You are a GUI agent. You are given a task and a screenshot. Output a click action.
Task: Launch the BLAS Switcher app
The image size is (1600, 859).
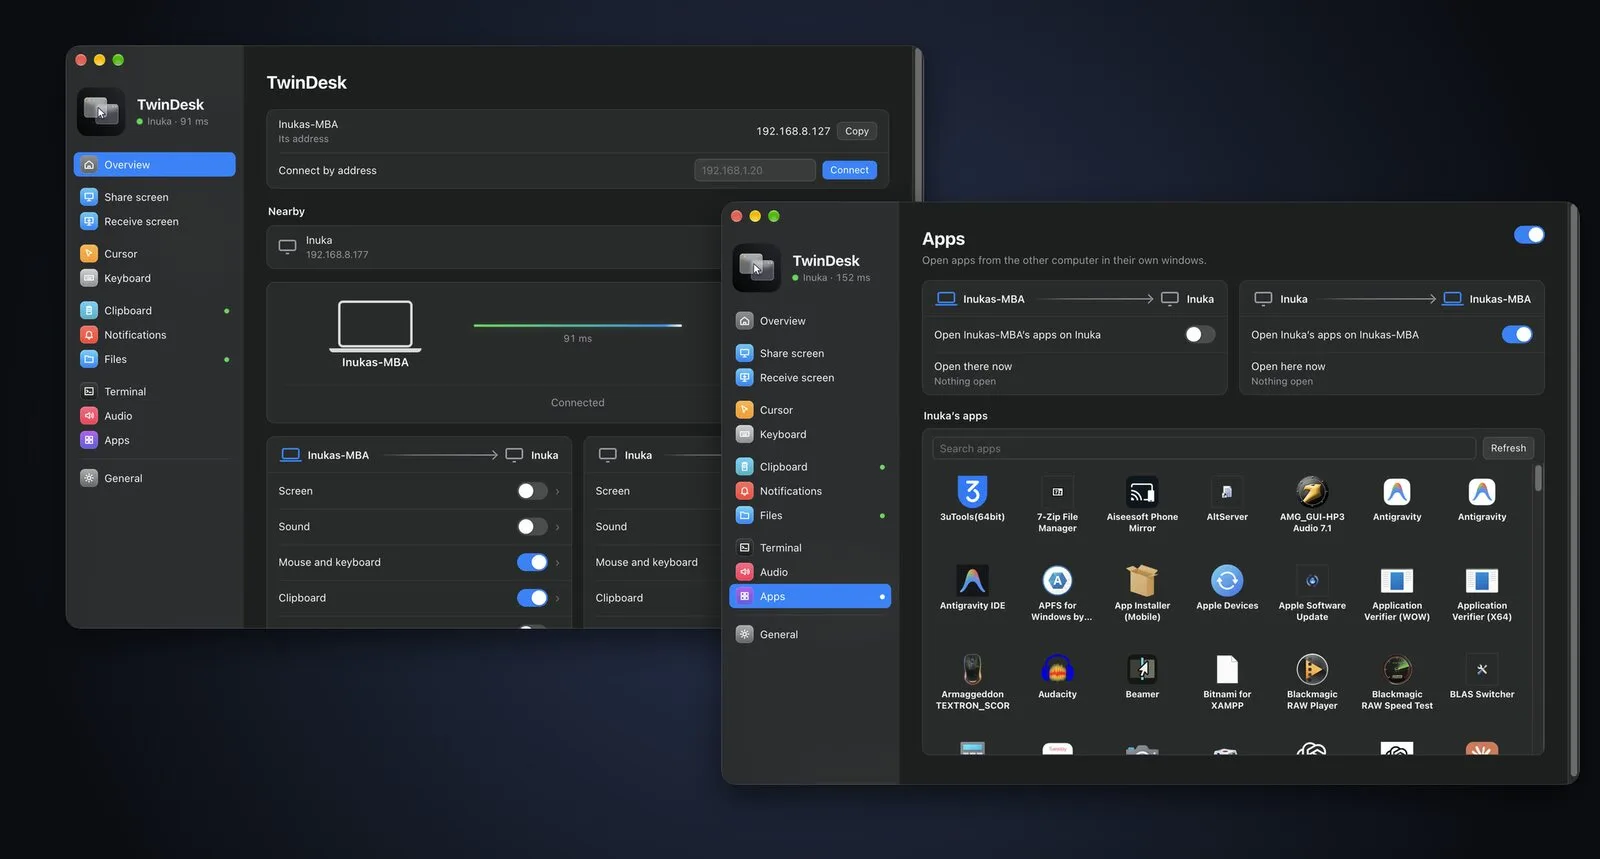[1482, 669]
